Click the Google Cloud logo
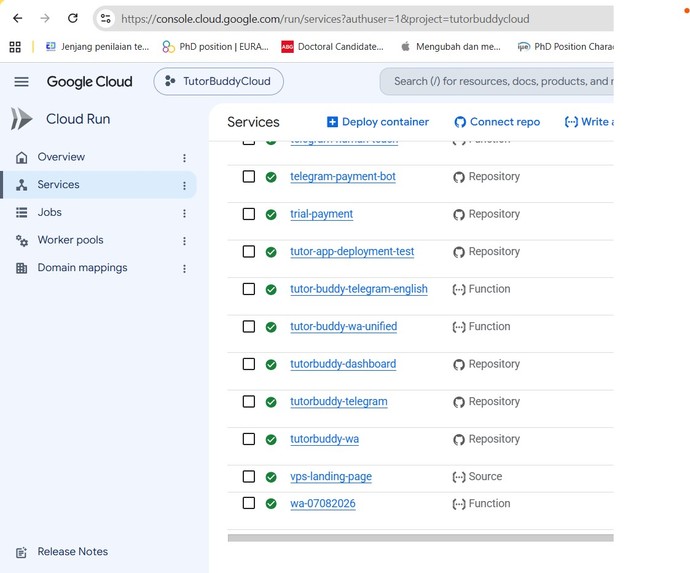The height and width of the screenshot is (573, 690). tap(89, 81)
